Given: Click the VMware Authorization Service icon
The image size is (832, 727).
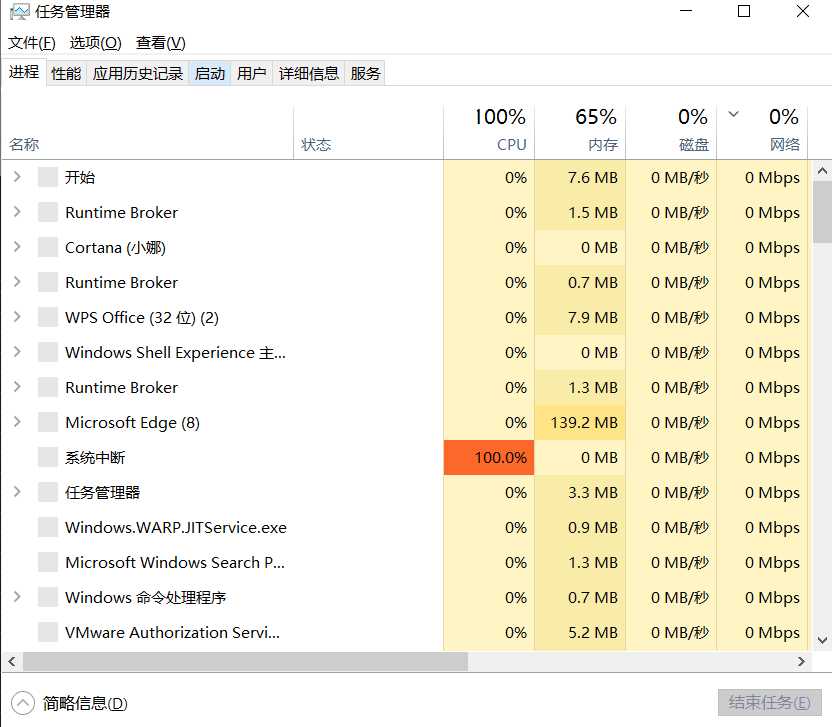Looking at the screenshot, I should [47, 633].
